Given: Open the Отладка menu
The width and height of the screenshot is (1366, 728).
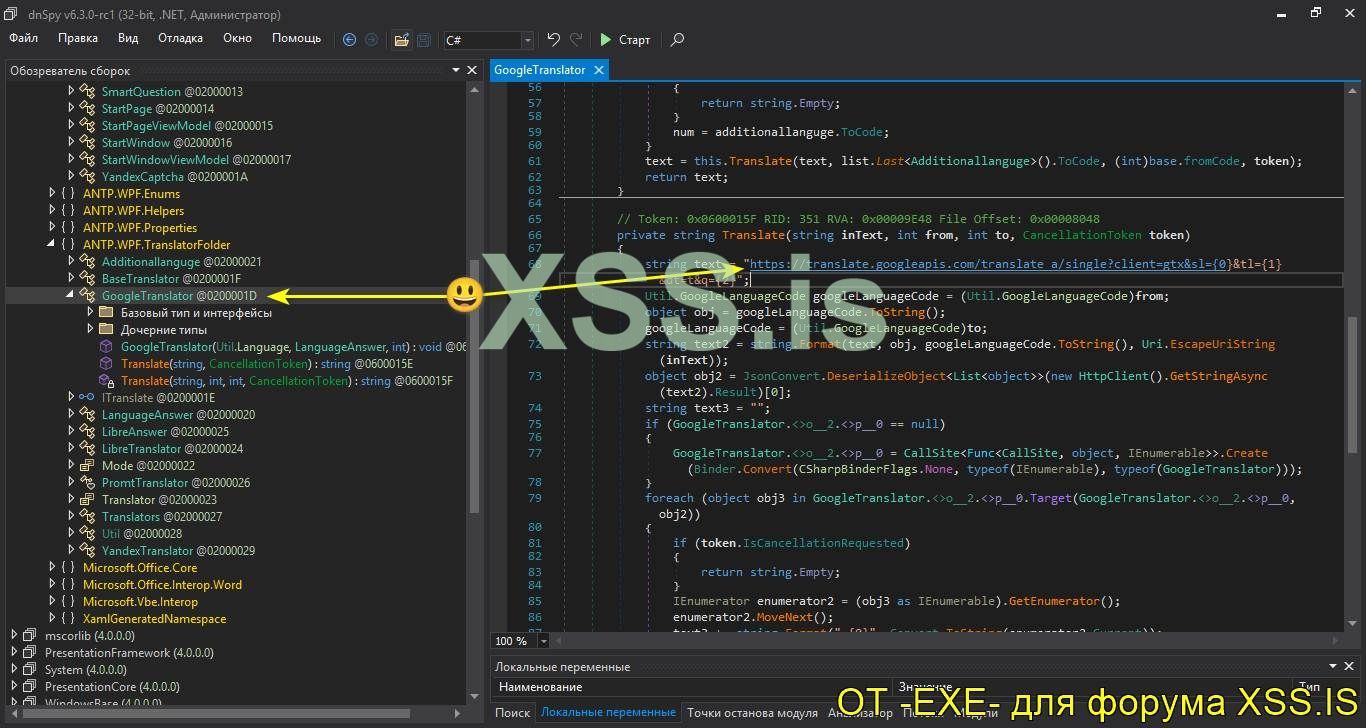Looking at the screenshot, I should [x=180, y=38].
